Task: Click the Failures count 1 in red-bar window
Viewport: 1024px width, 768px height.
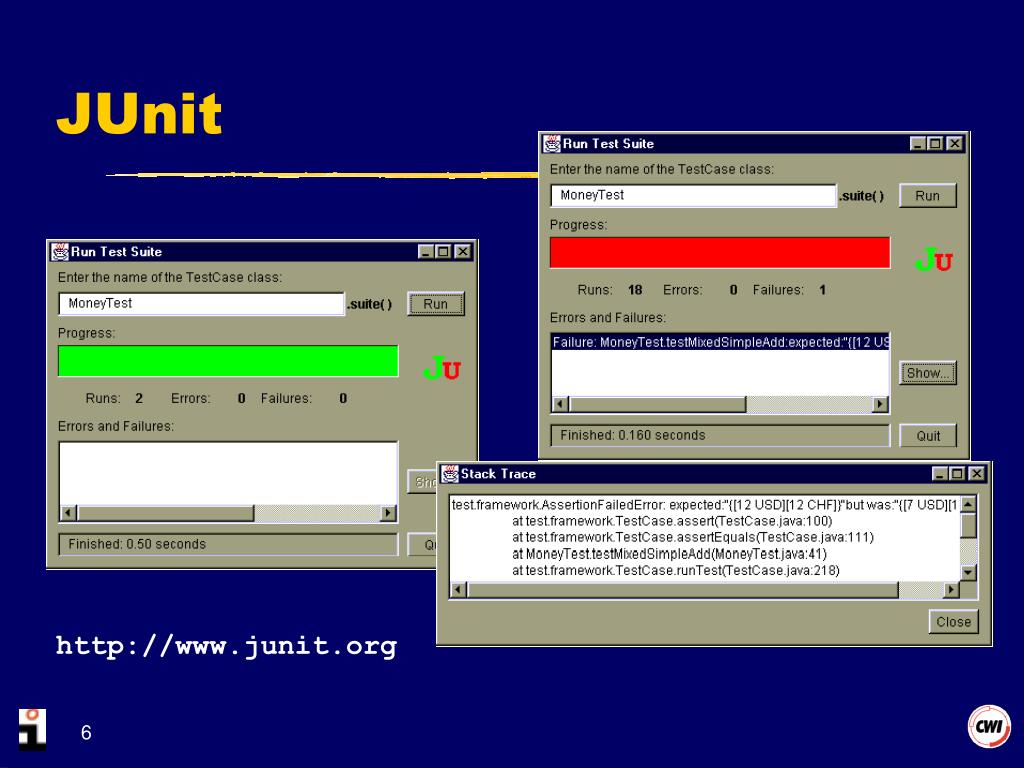Action: pos(822,290)
